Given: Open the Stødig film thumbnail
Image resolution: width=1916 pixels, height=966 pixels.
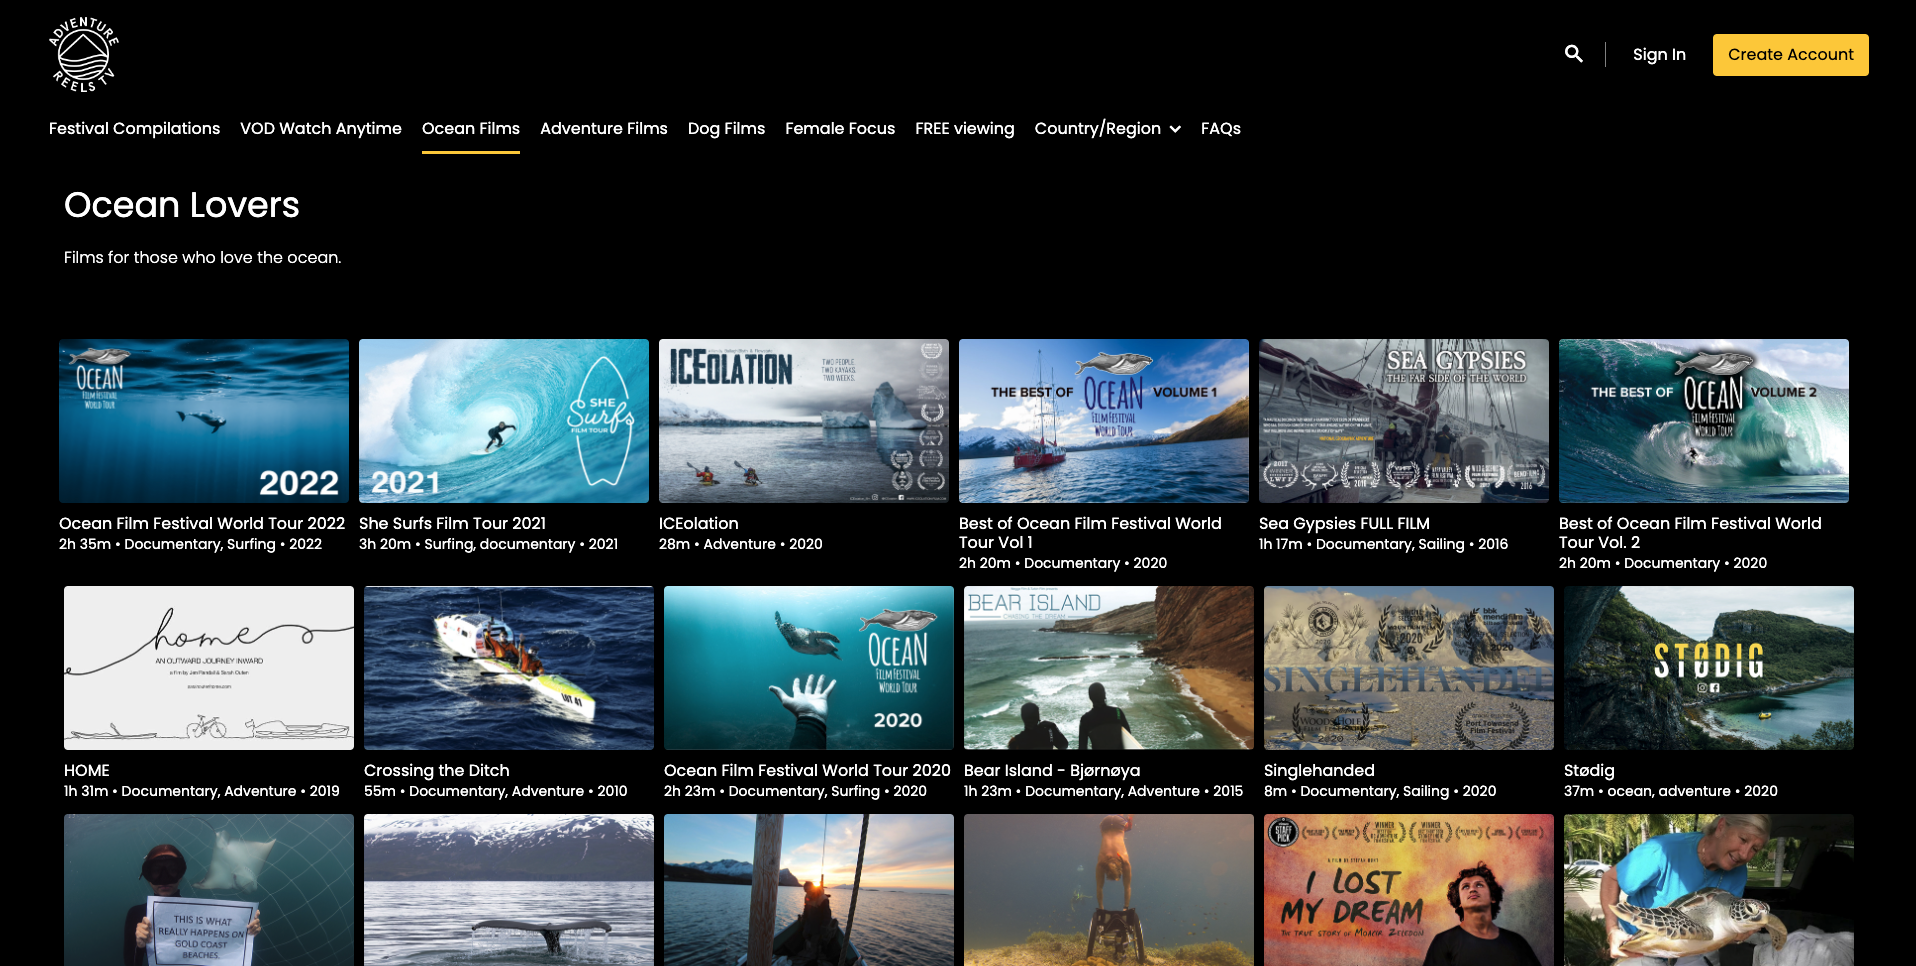Looking at the screenshot, I should 1709,668.
